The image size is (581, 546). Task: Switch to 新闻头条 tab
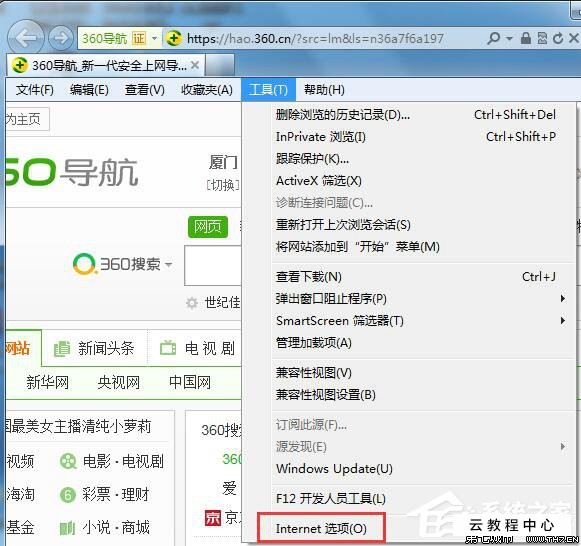(94, 348)
